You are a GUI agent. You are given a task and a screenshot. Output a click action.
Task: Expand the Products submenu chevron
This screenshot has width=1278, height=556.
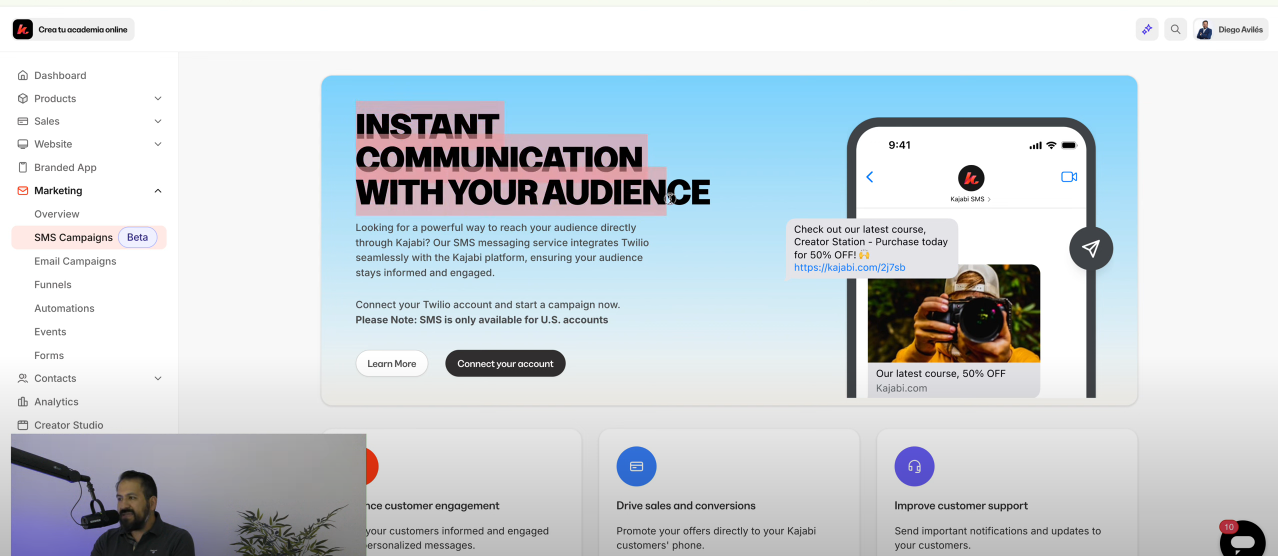tap(158, 98)
